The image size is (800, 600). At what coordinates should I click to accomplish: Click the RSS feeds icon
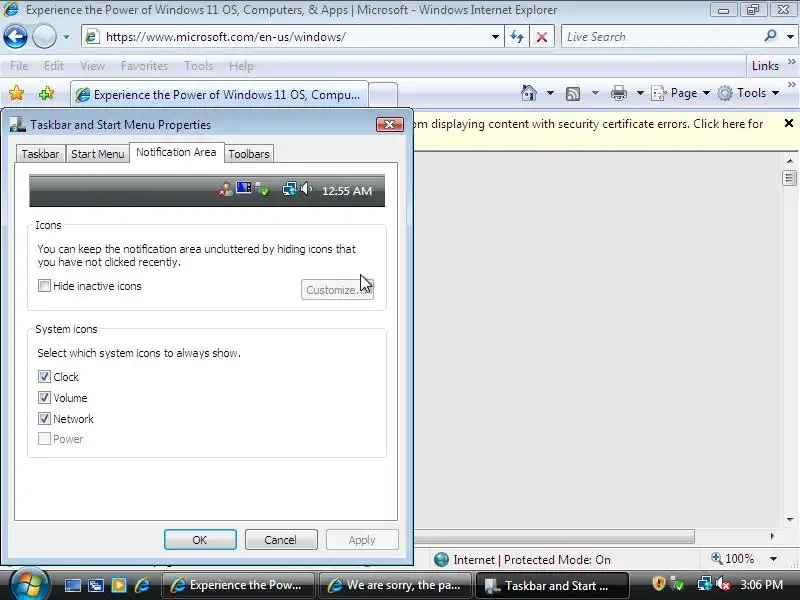(x=573, y=93)
